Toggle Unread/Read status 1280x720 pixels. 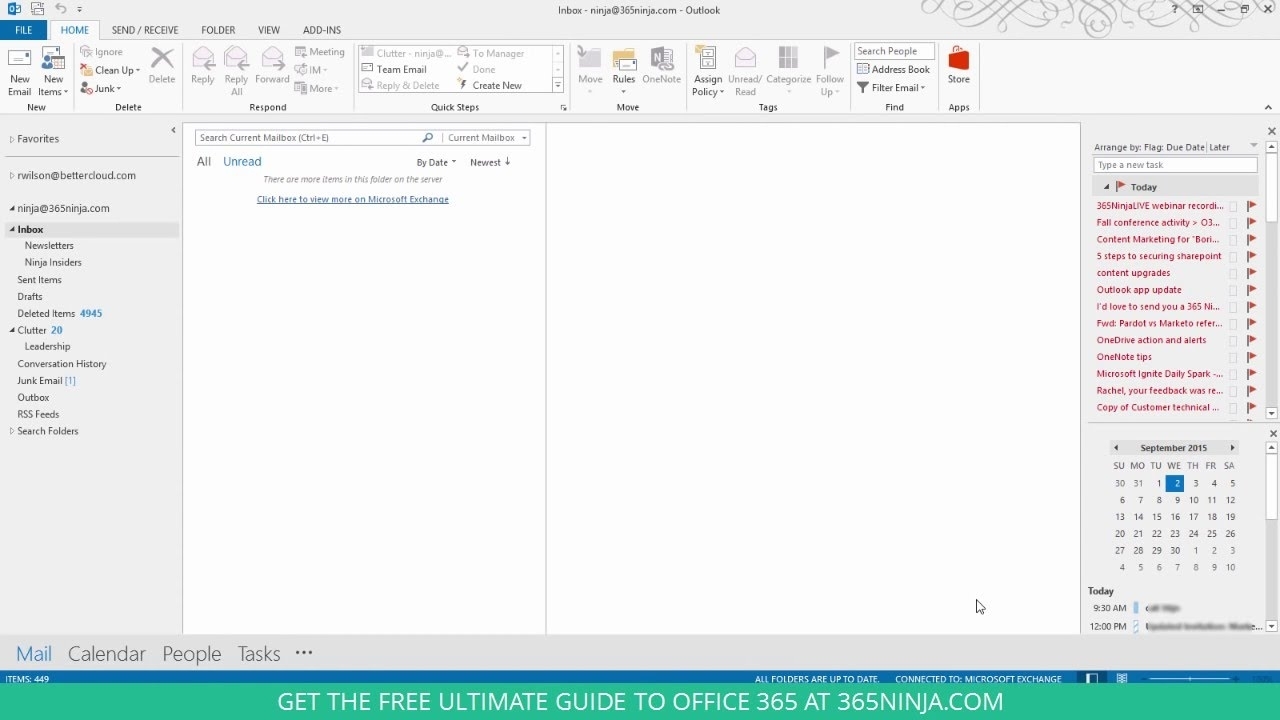pyautogui.click(x=745, y=71)
